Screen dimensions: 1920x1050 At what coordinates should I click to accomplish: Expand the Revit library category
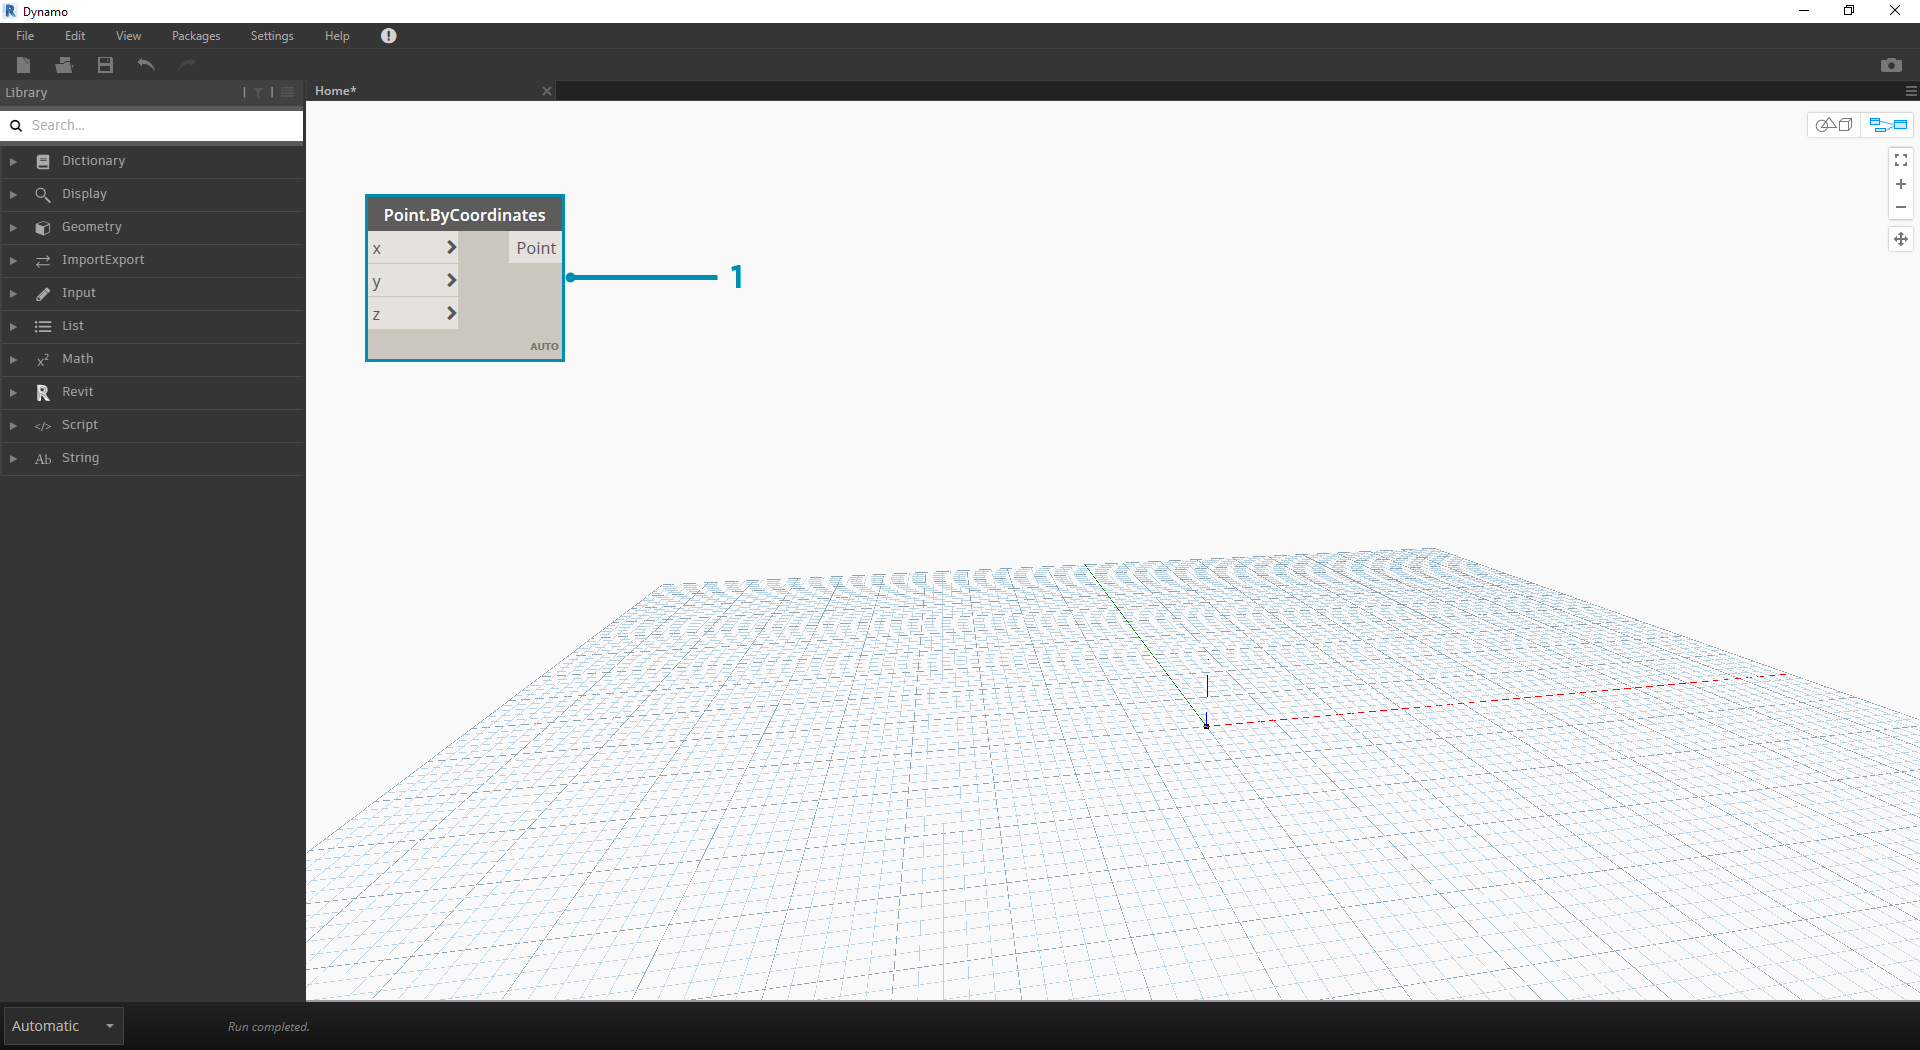click(77, 392)
